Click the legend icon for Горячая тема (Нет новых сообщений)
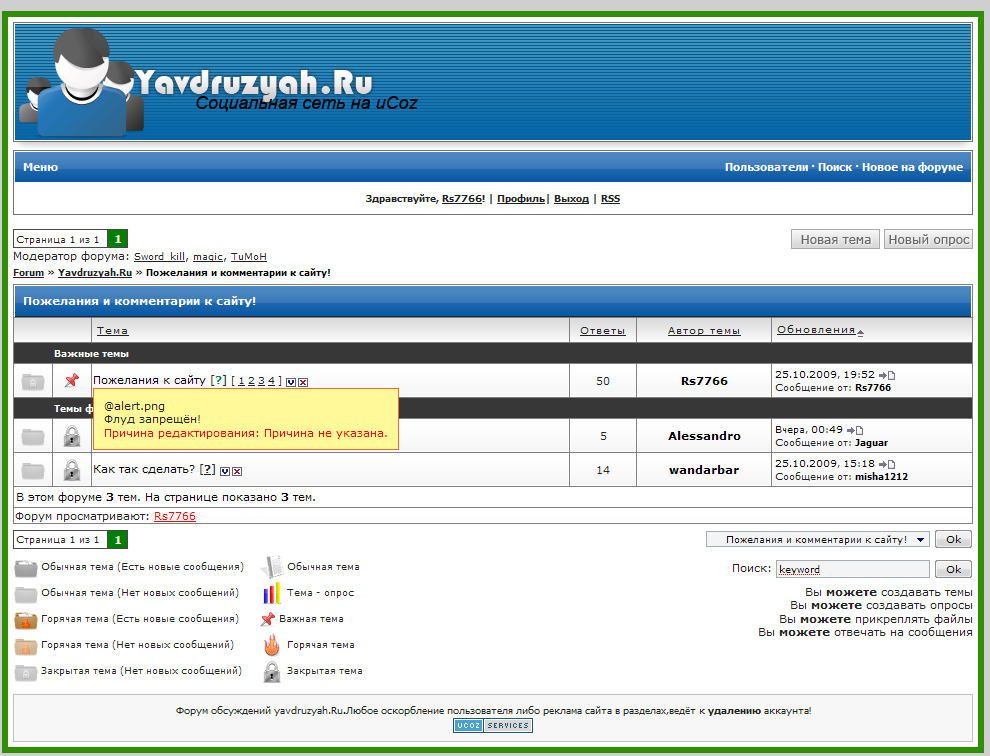 point(26,645)
